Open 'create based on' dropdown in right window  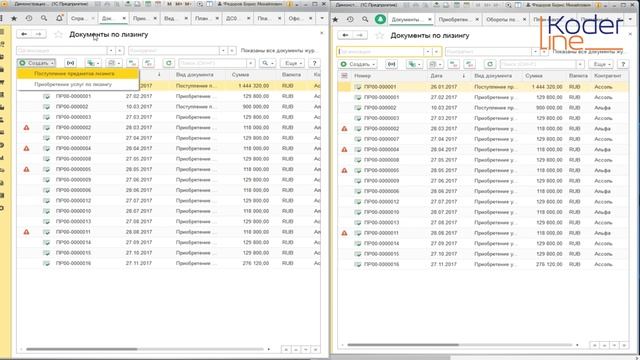[x=414, y=64]
